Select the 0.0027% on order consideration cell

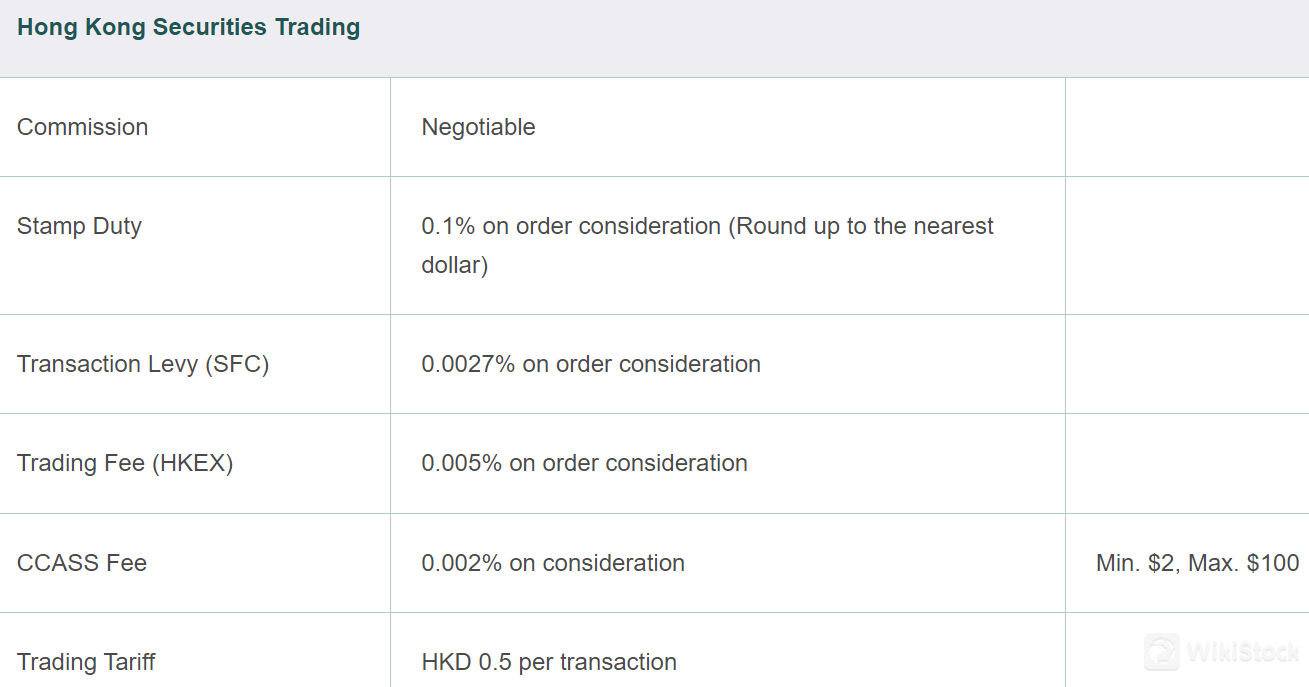tap(591, 364)
